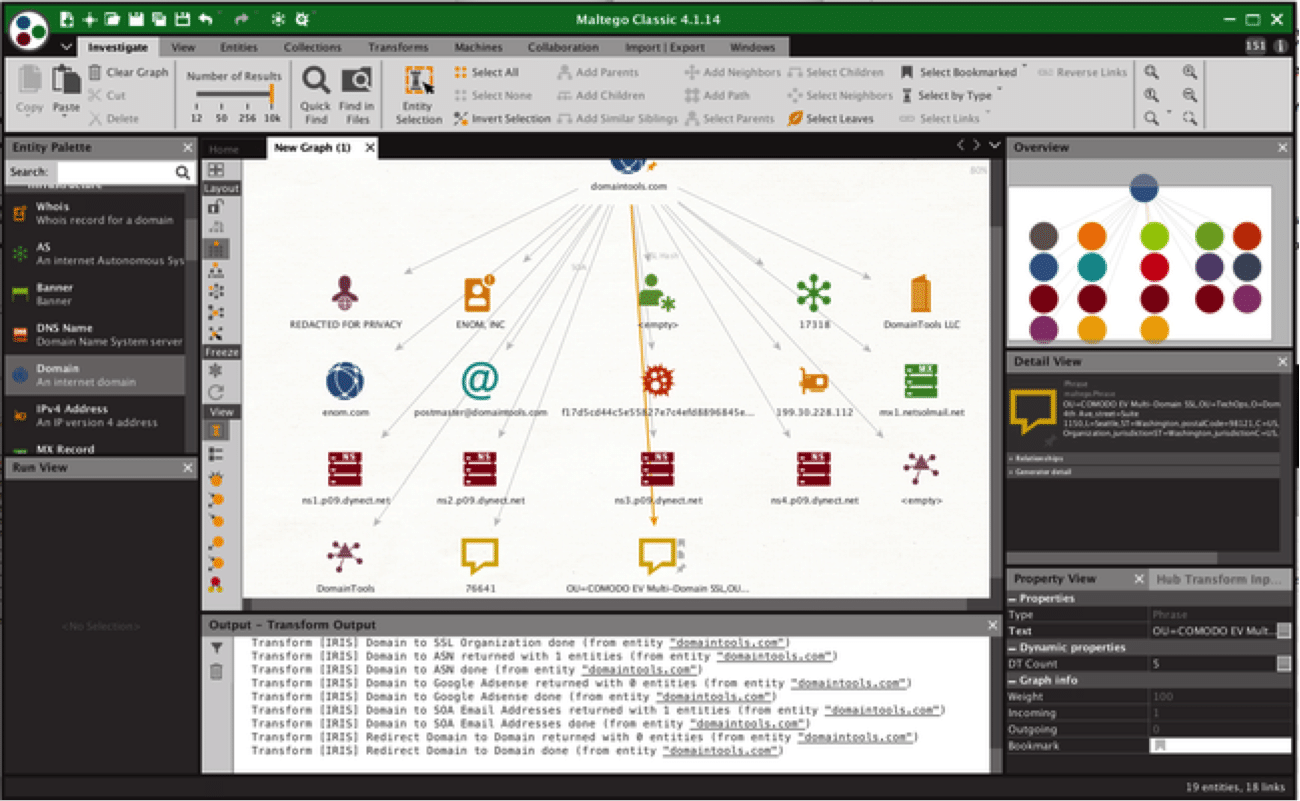This screenshot has height=801, width=1300.
Task: Select the Domain entity in palette
Action: coord(94,375)
